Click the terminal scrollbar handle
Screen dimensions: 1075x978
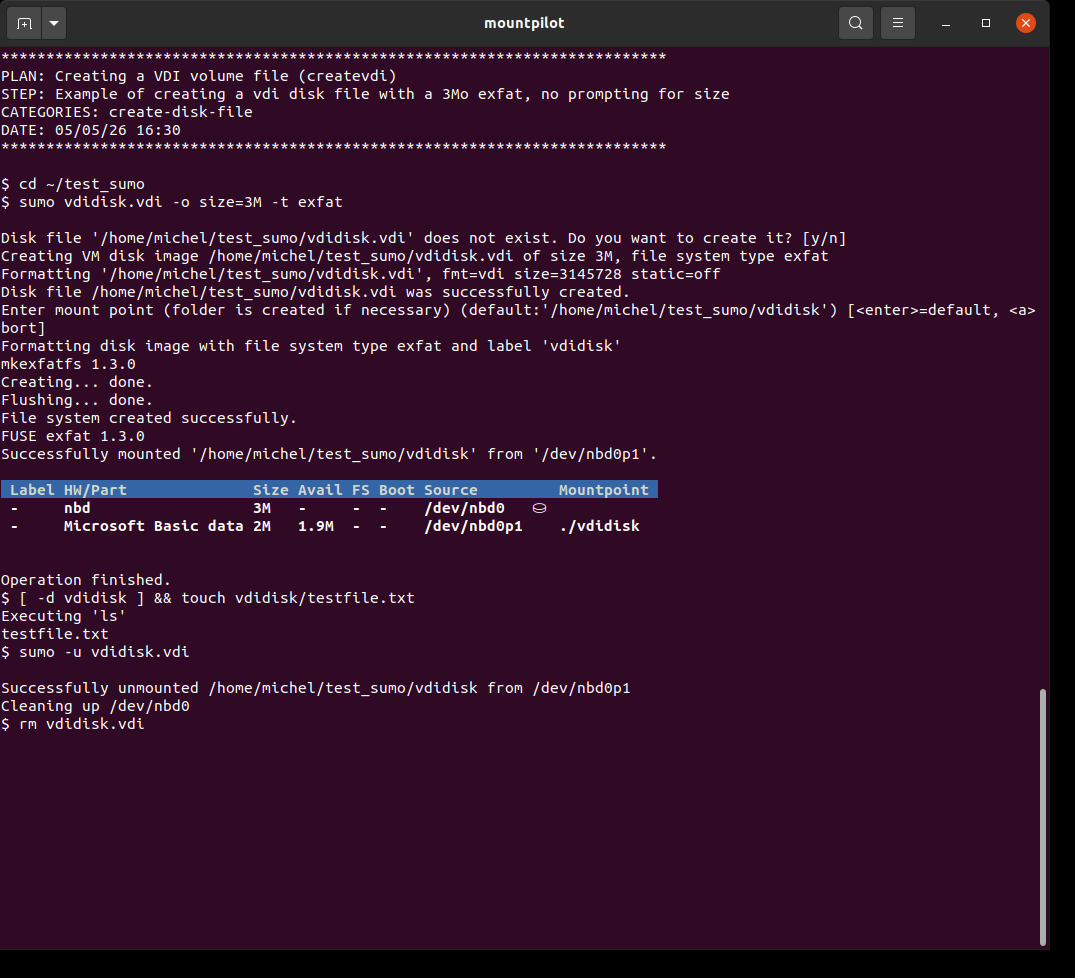click(x=1043, y=817)
